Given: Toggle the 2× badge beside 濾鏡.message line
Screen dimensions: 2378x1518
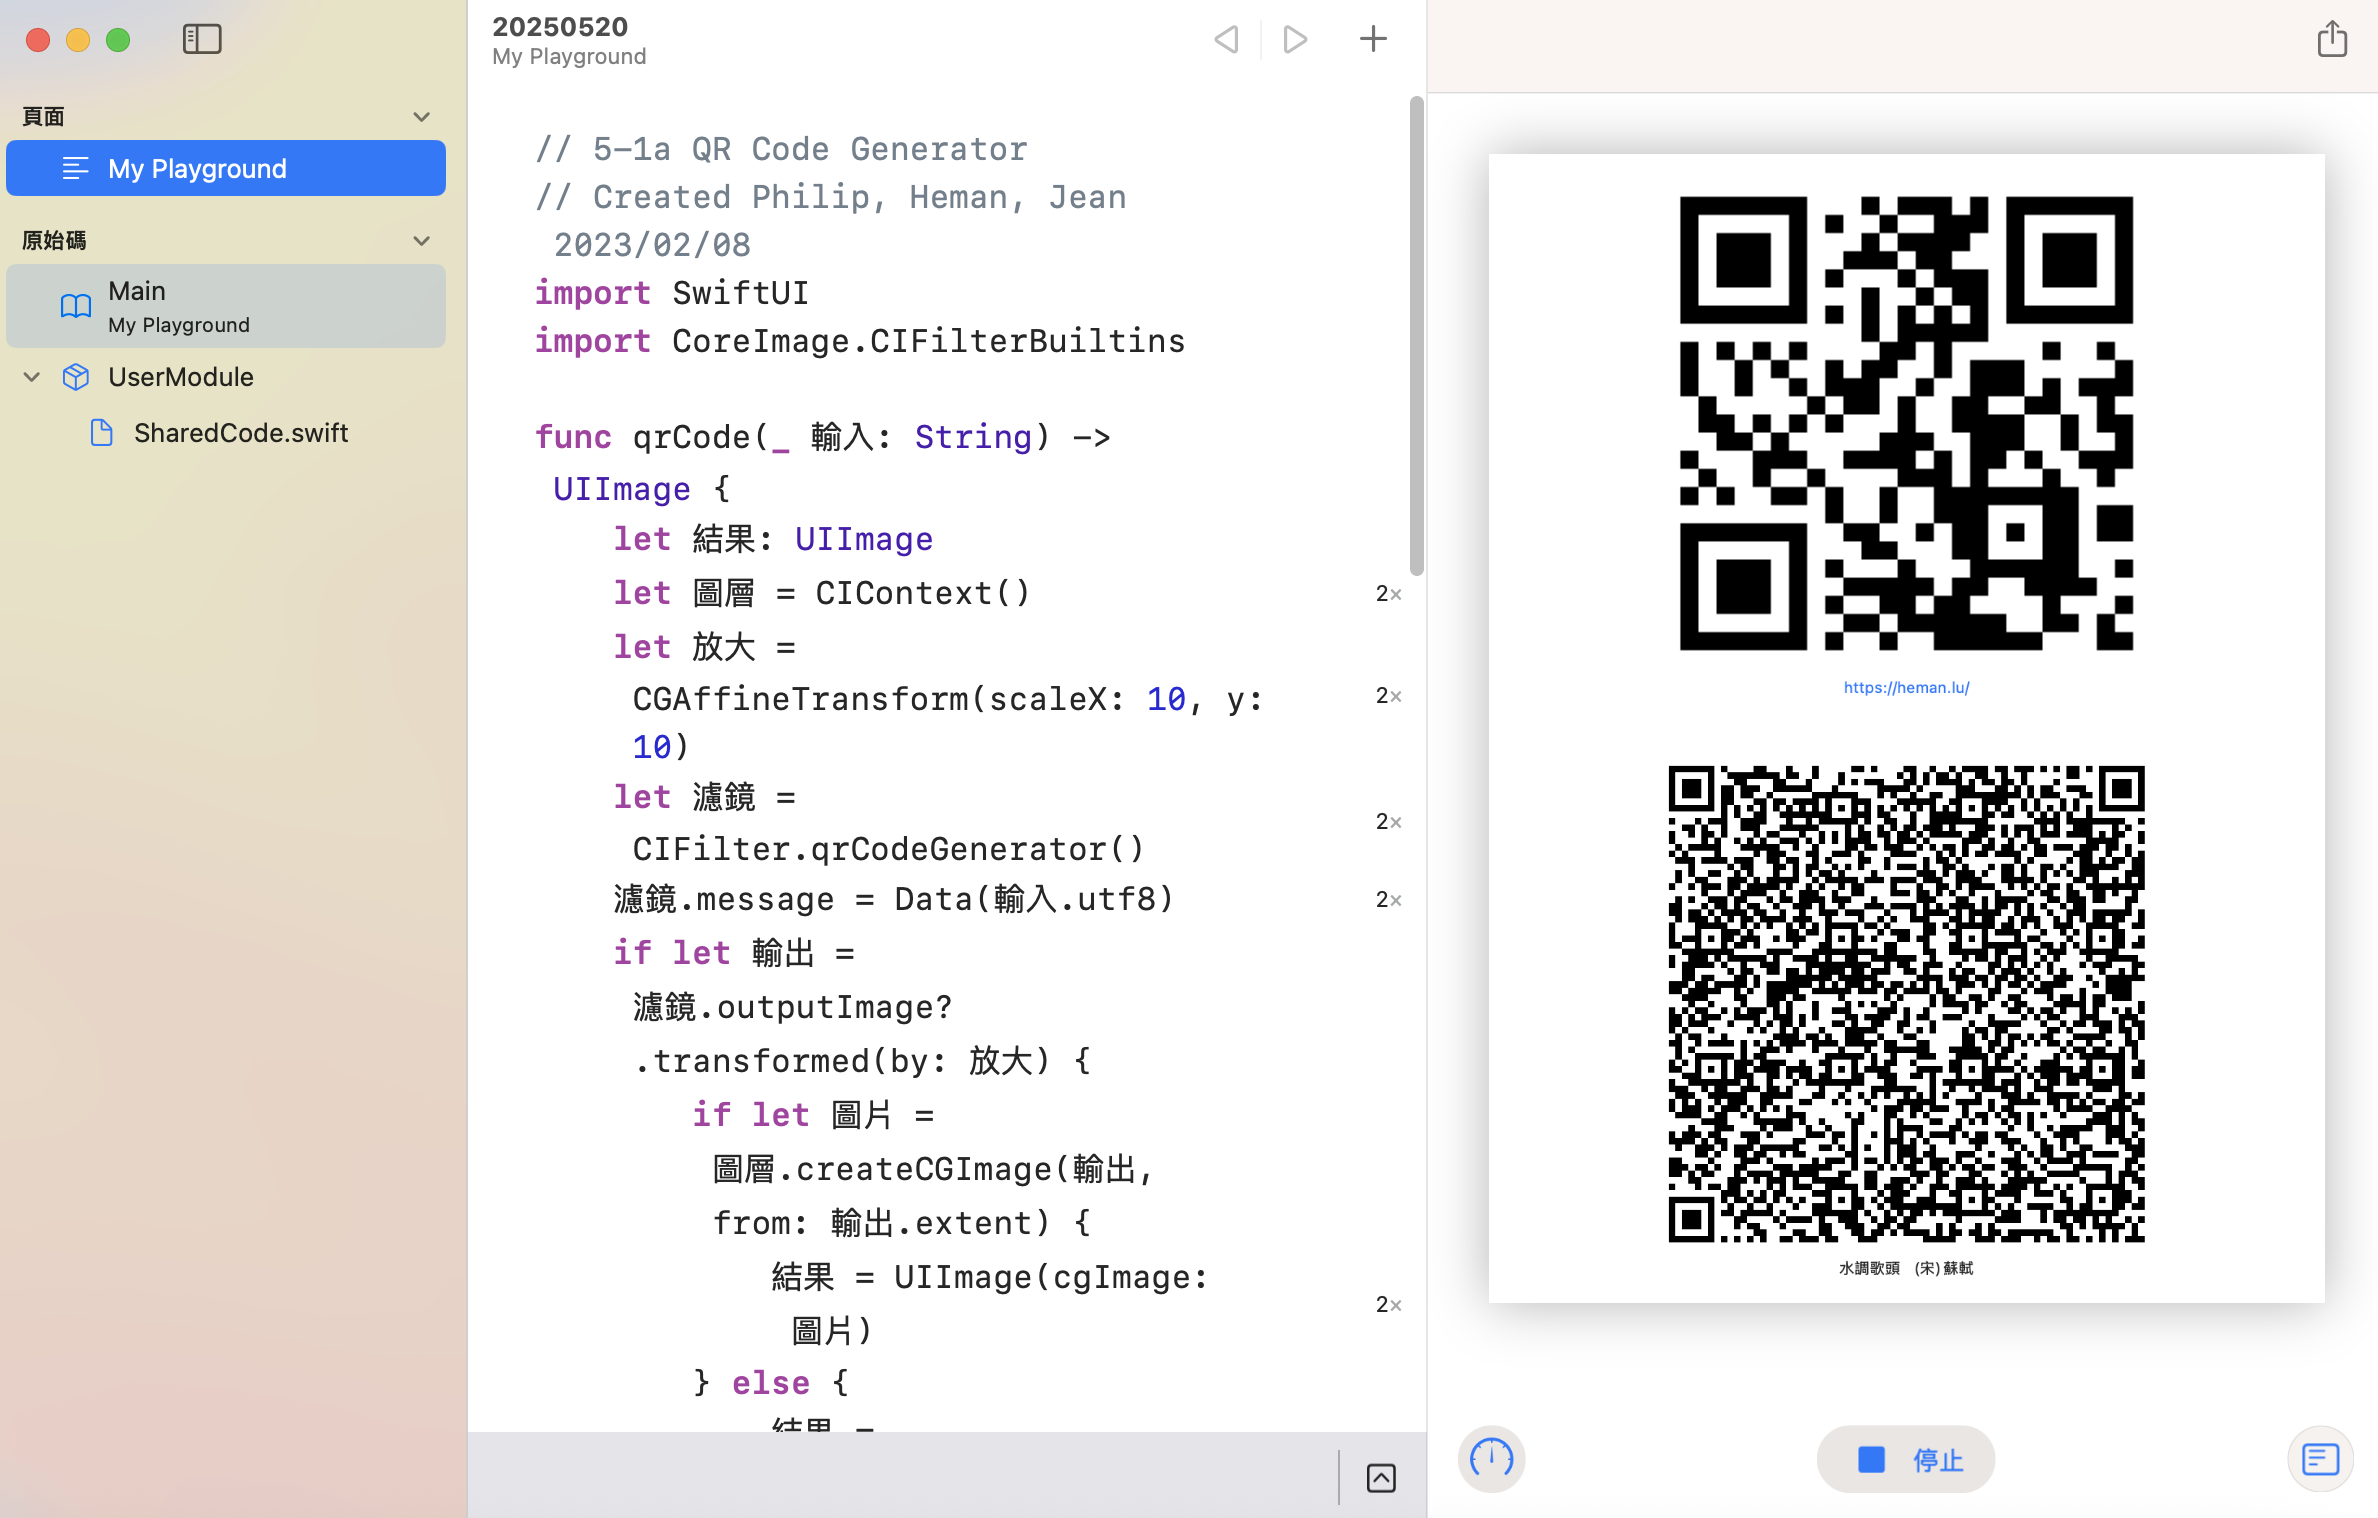Looking at the screenshot, I should point(1388,900).
